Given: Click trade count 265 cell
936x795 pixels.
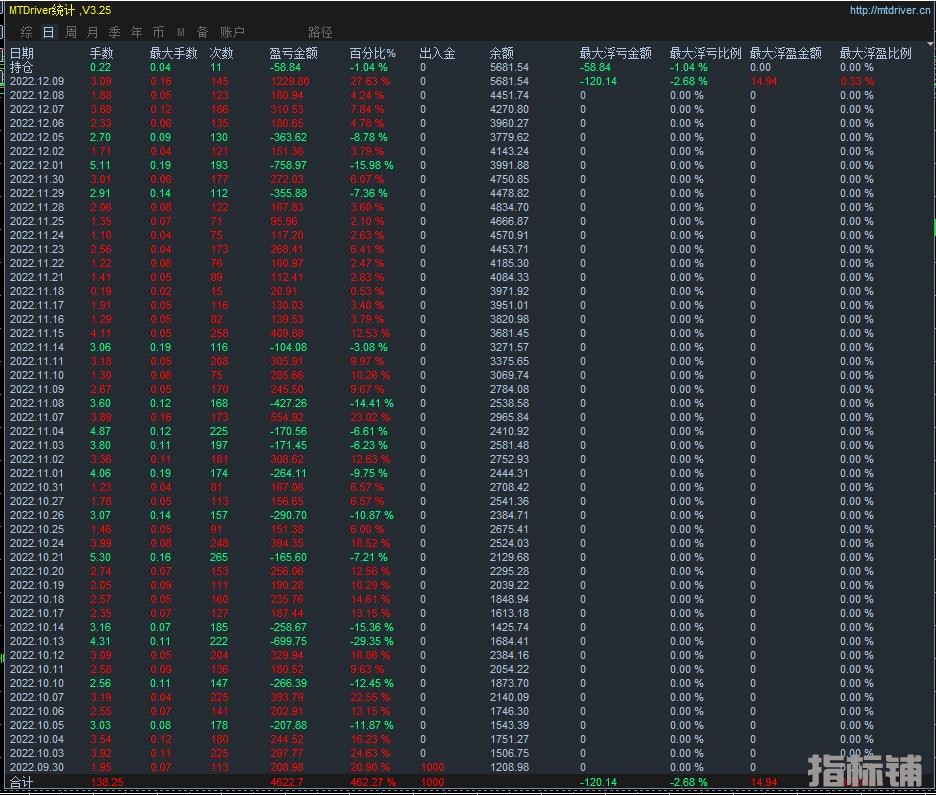Looking at the screenshot, I should pyautogui.click(x=218, y=557).
